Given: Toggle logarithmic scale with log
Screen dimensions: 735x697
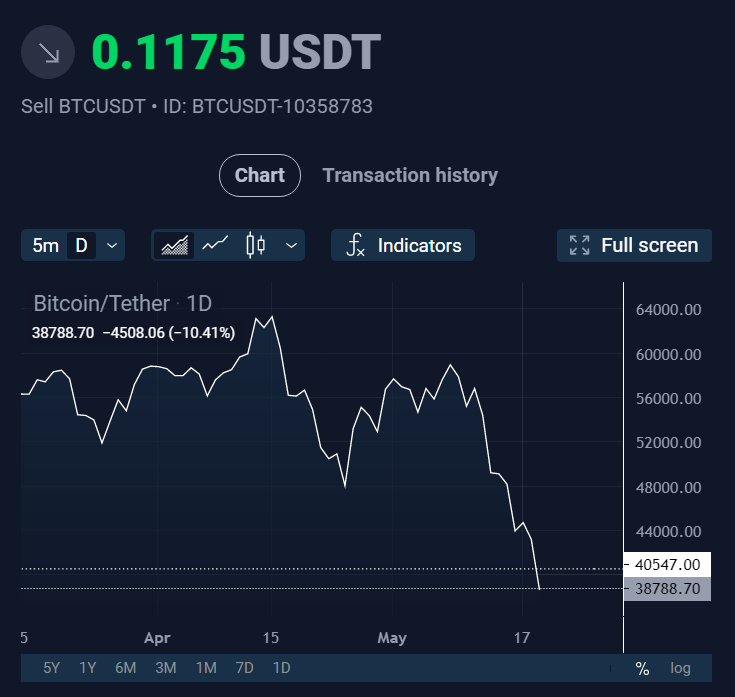Looking at the screenshot, I should pos(680,668).
